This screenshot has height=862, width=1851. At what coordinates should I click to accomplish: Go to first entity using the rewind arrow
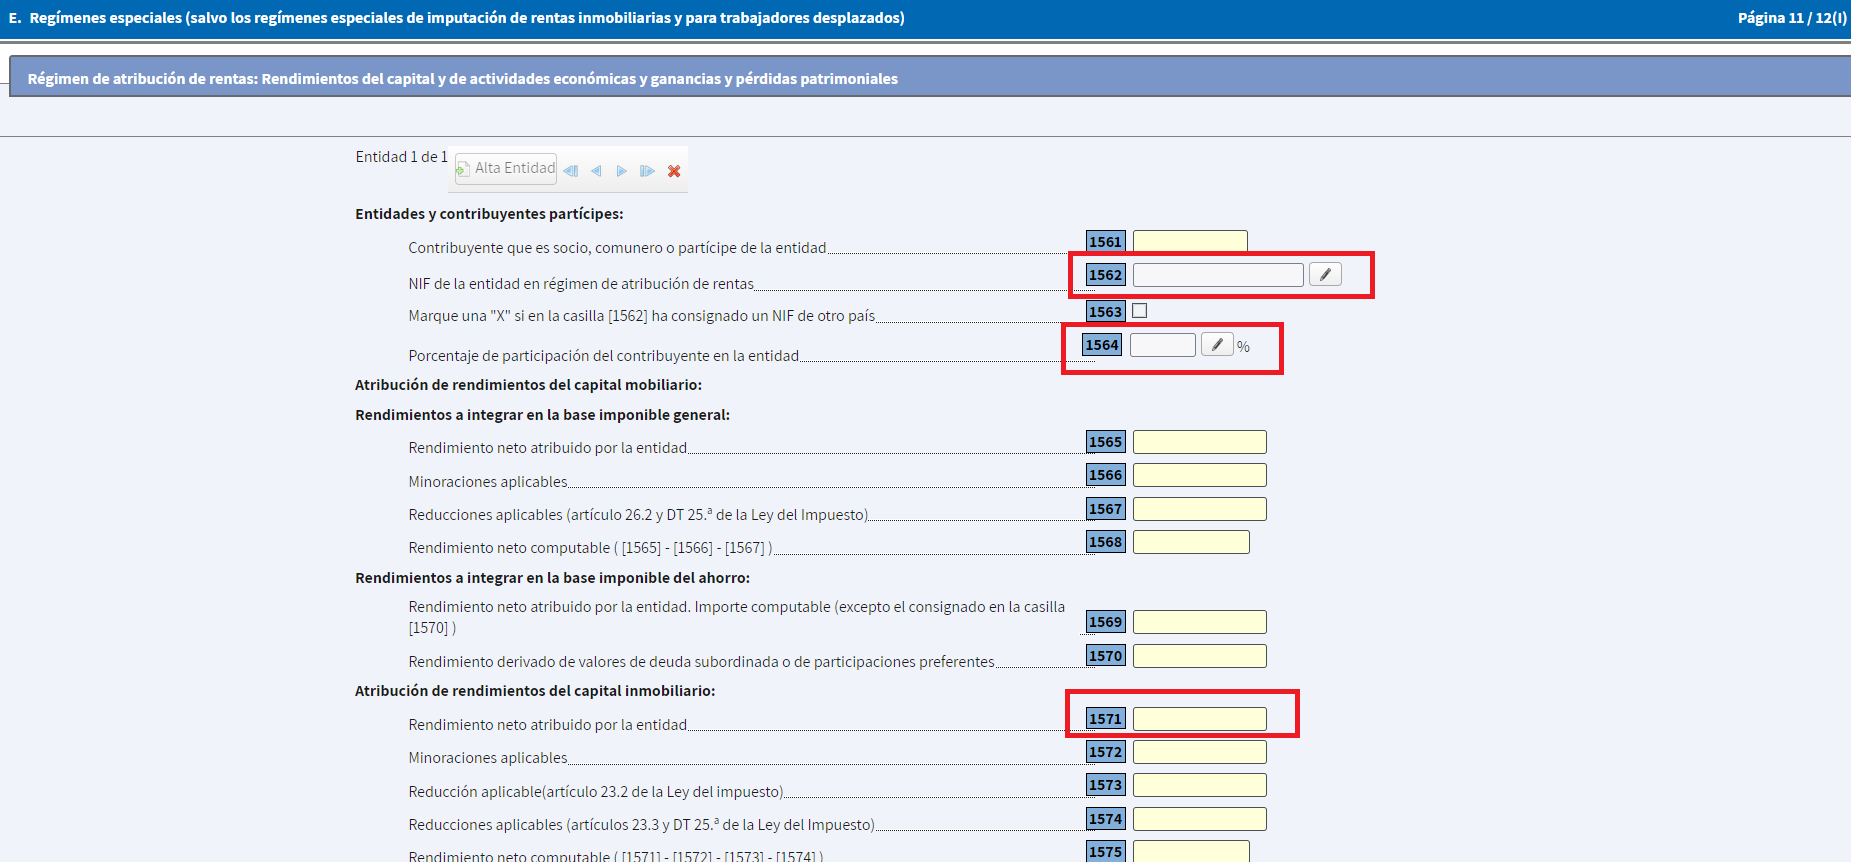pos(570,171)
